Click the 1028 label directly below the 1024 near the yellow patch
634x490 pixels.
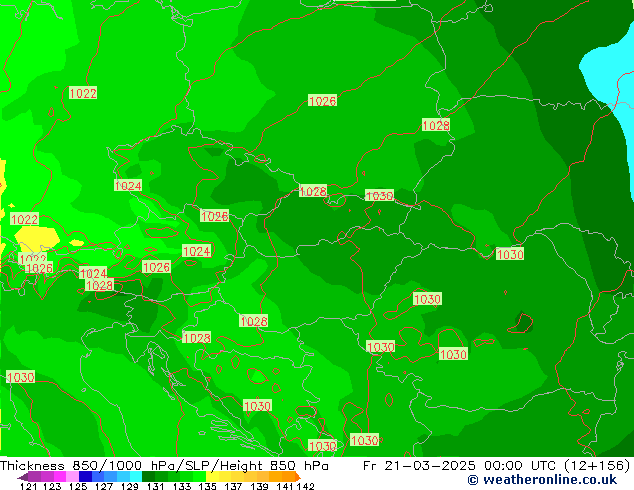click(99, 285)
